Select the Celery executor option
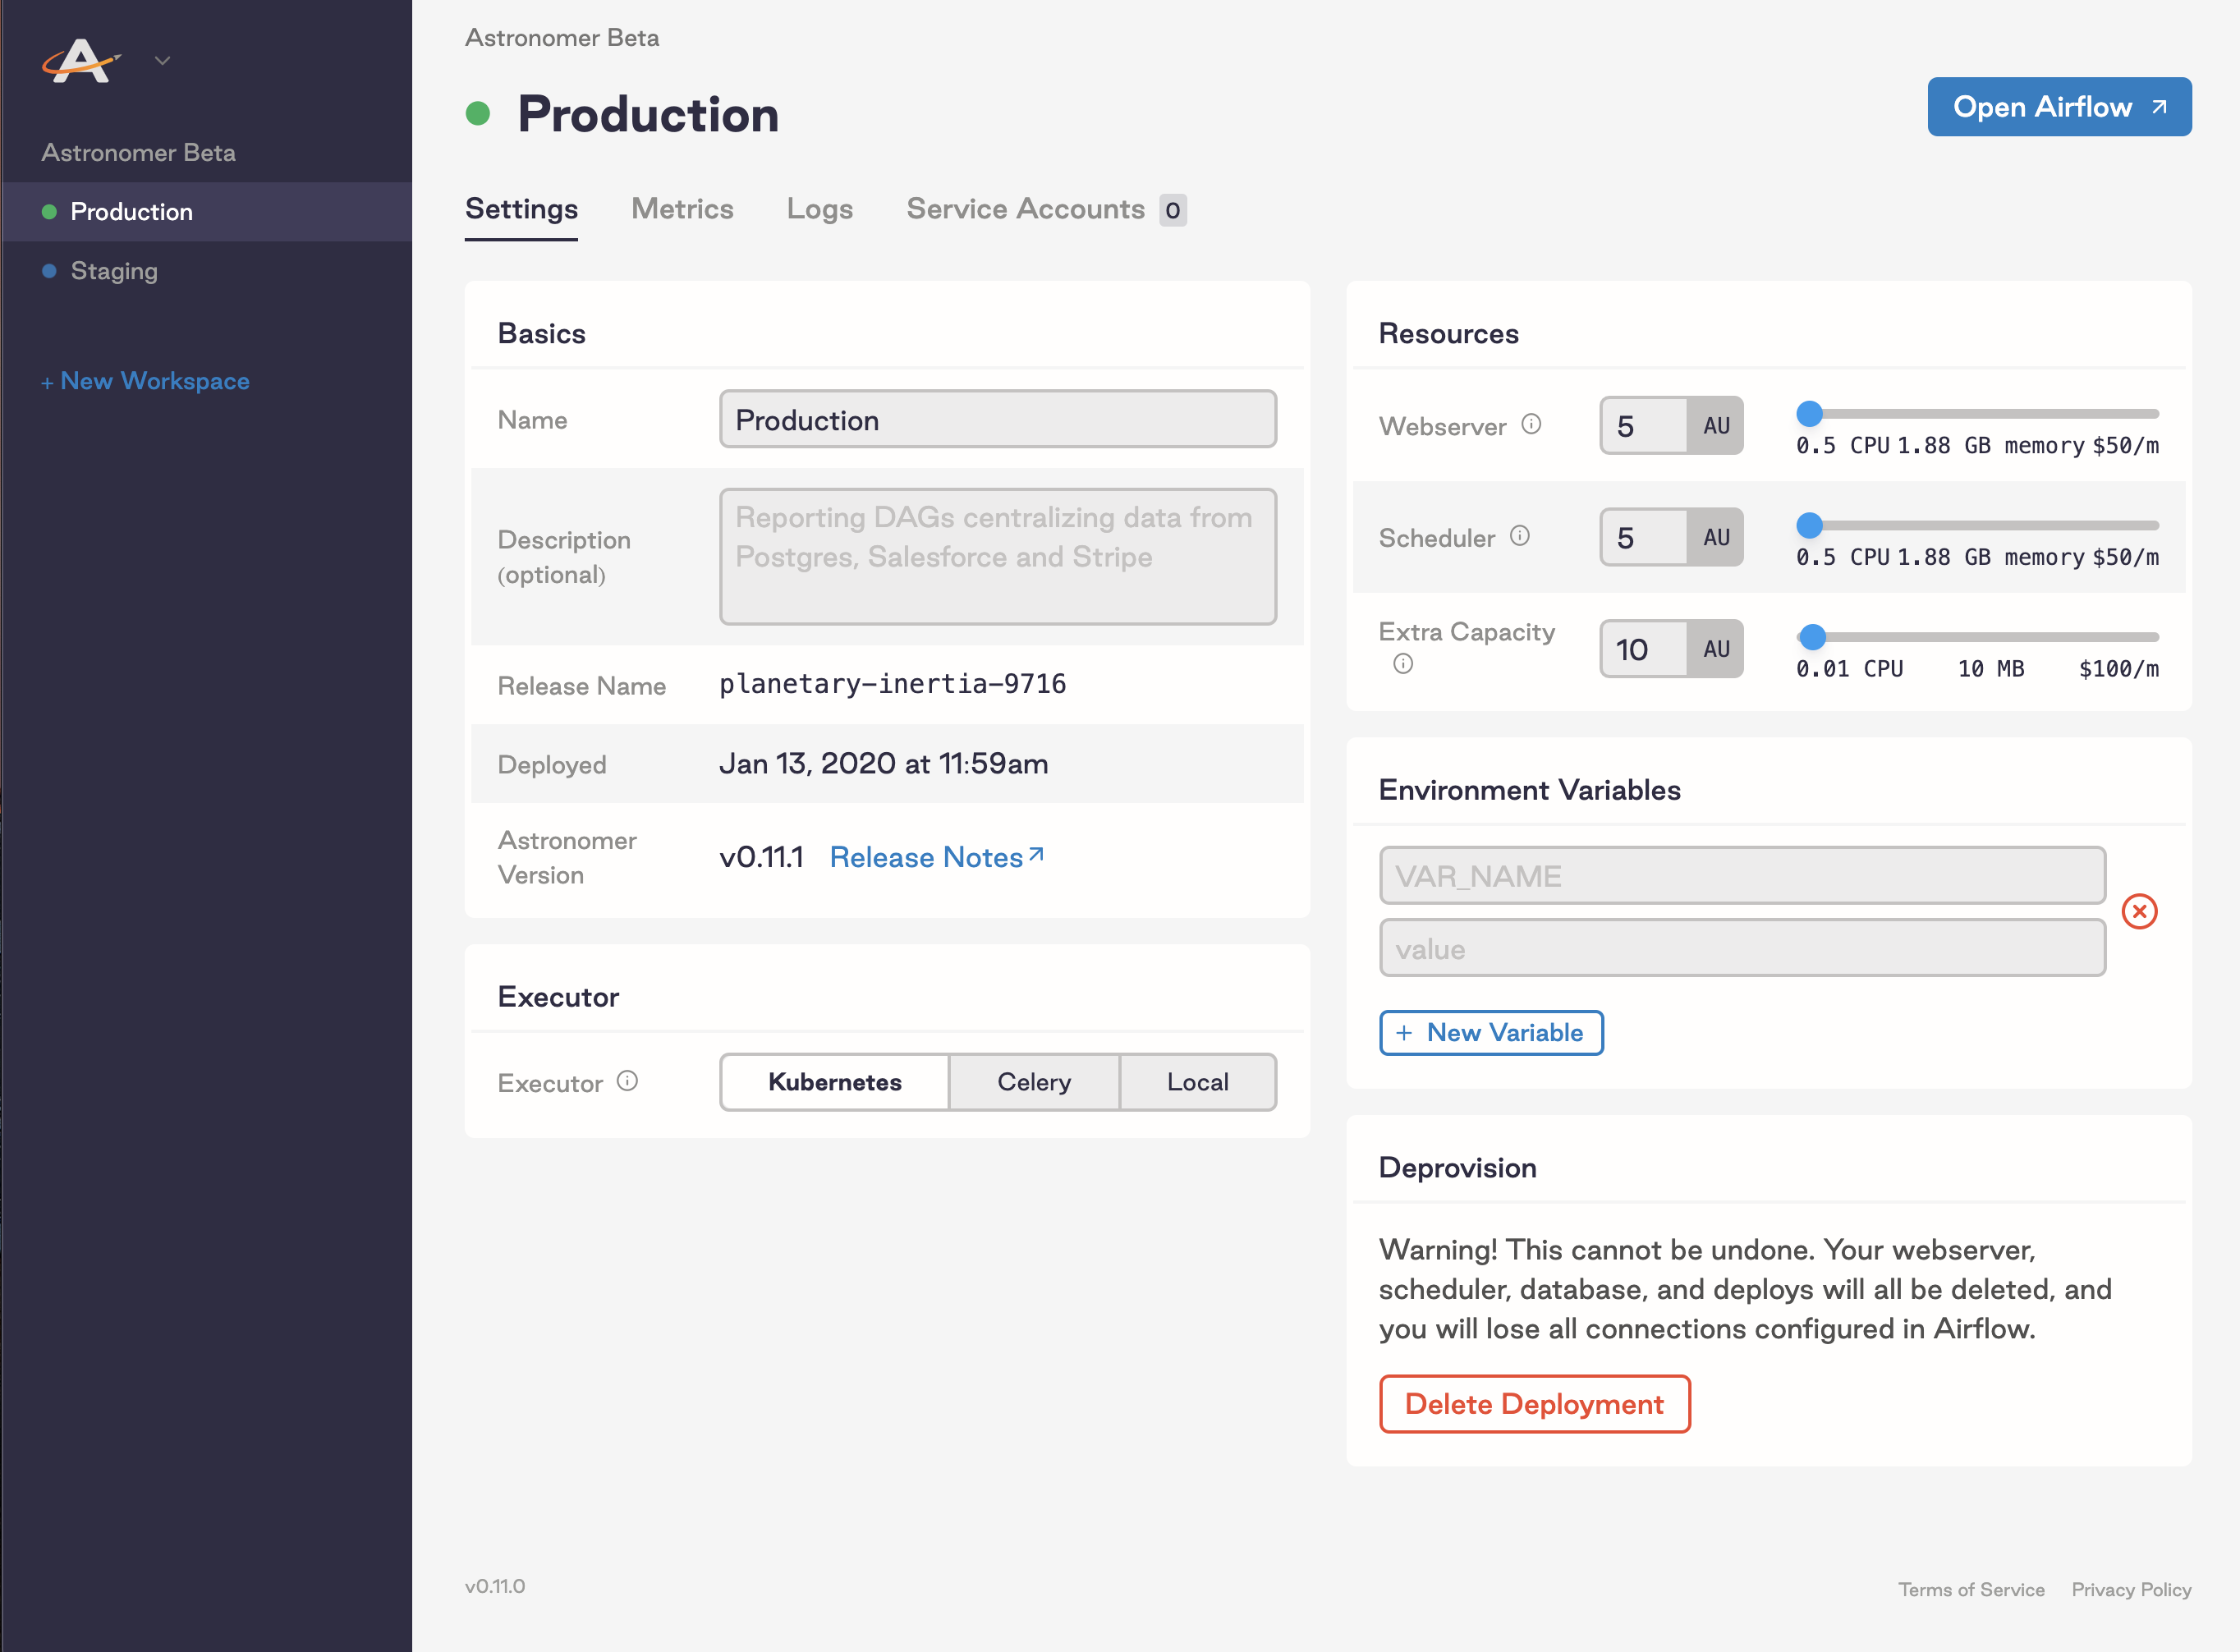The width and height of the screenshot is (2240, 1652). point(1034,1082)
